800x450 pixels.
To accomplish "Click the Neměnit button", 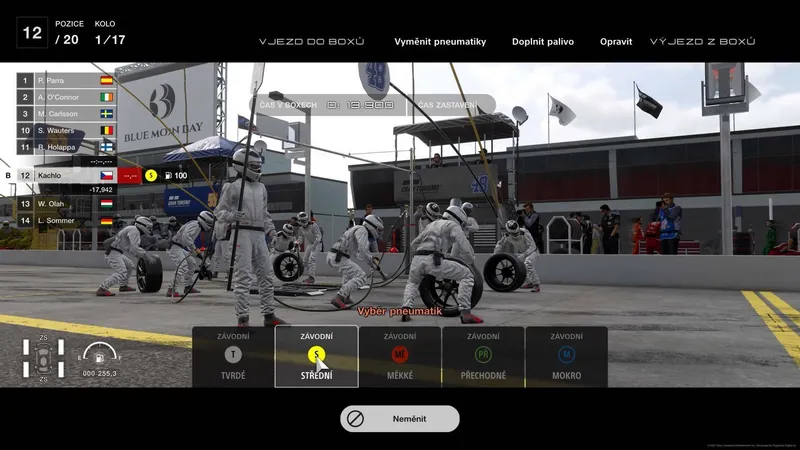I will click(x=399, y=419).
